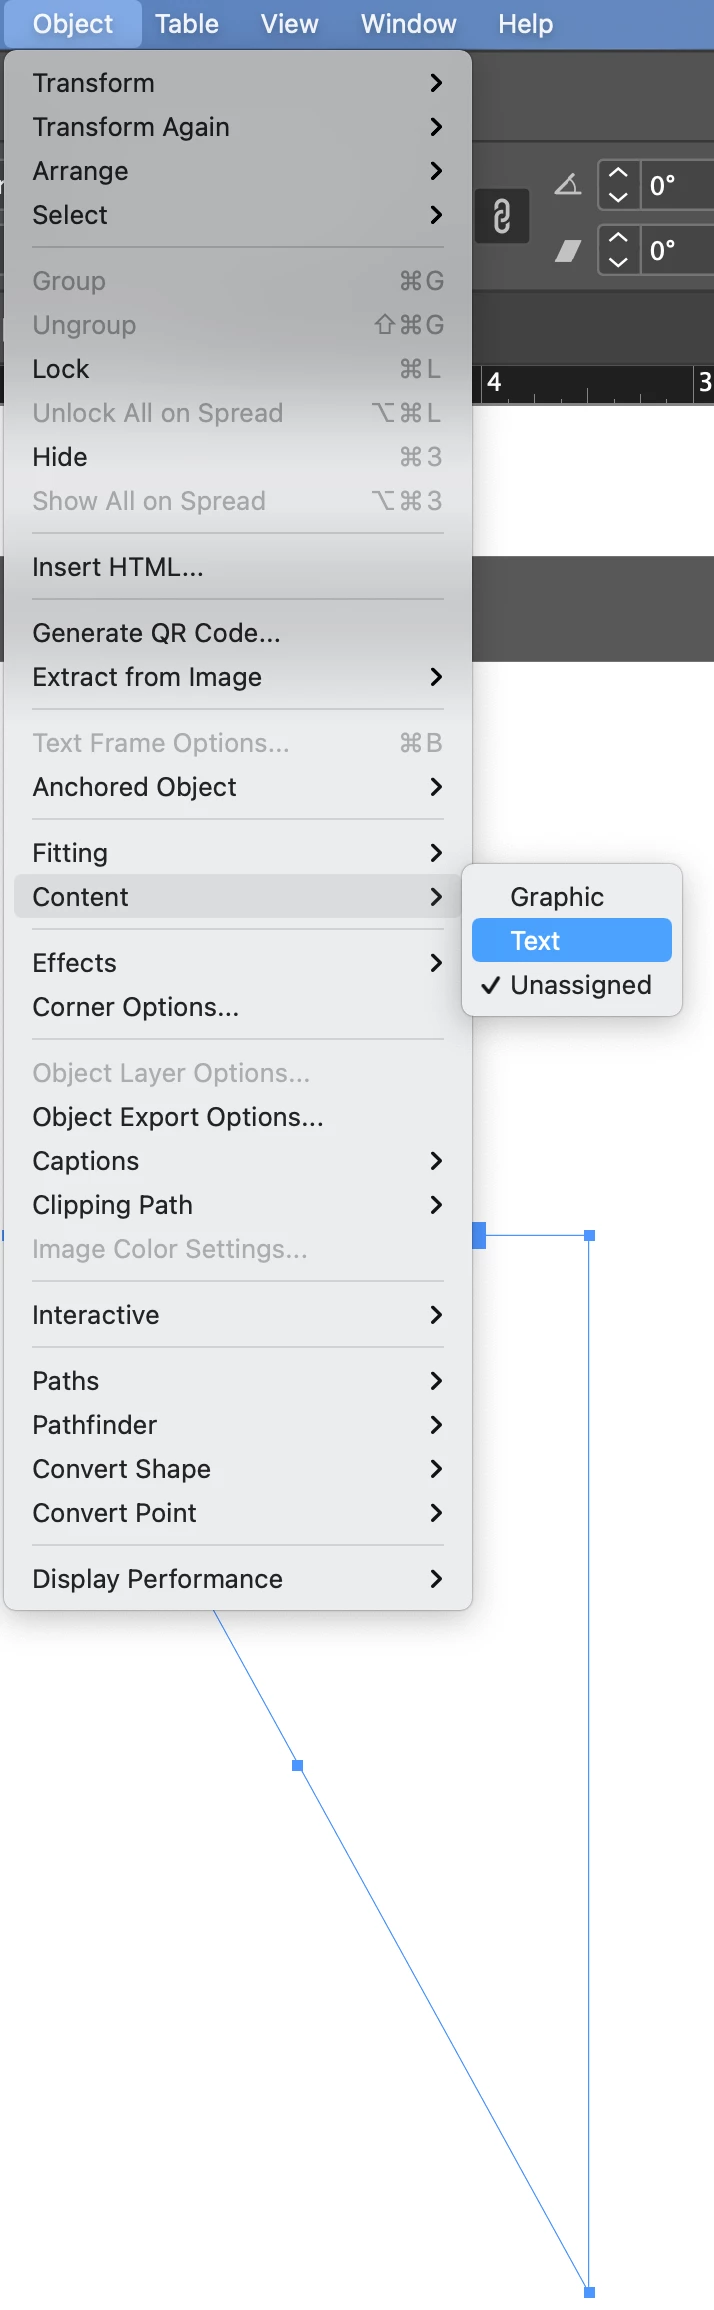Select Text content type
714x2310 pixels.
(571, 941)
